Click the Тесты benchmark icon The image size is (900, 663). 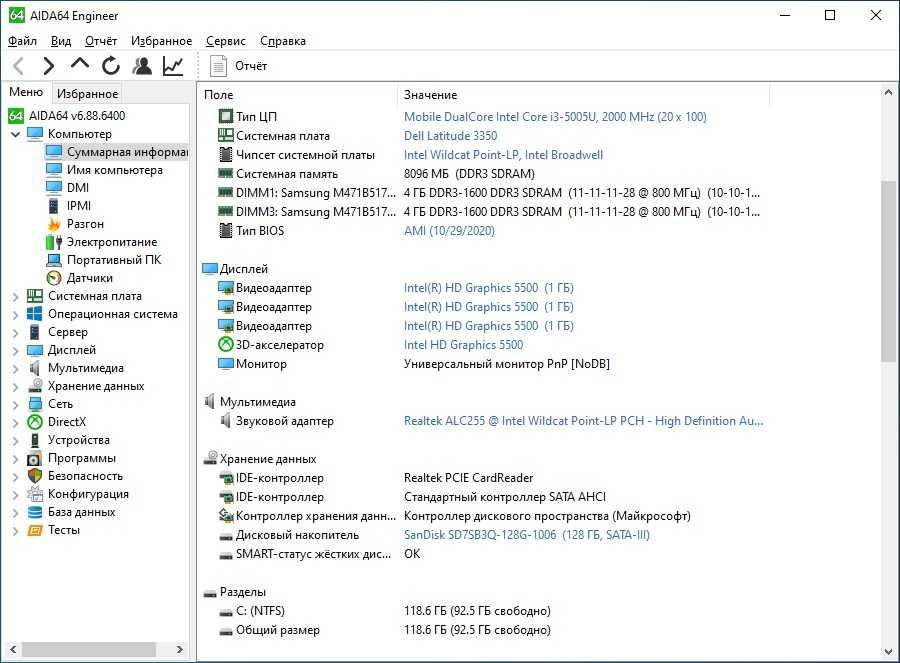[35, 530]
